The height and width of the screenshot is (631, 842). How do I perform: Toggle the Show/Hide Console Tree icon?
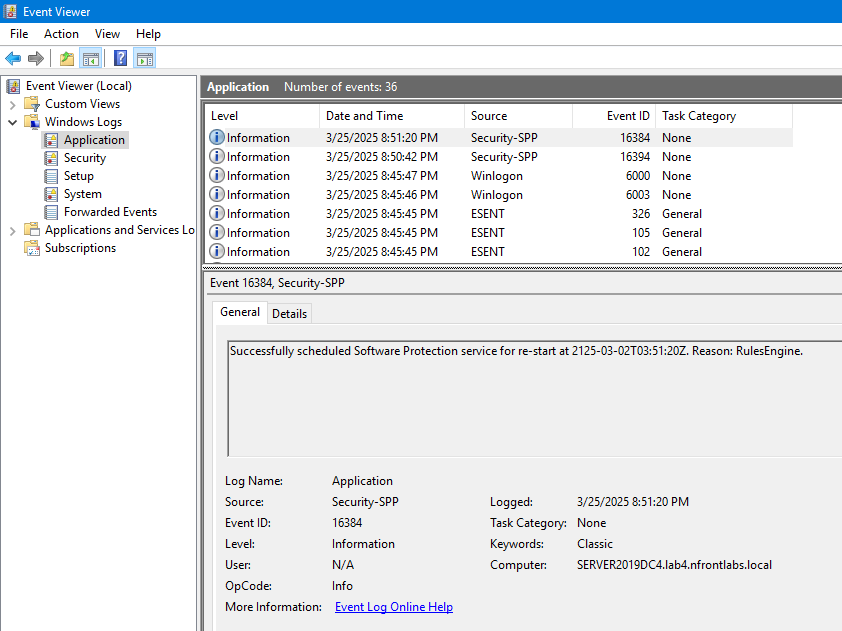coord(90,58)
